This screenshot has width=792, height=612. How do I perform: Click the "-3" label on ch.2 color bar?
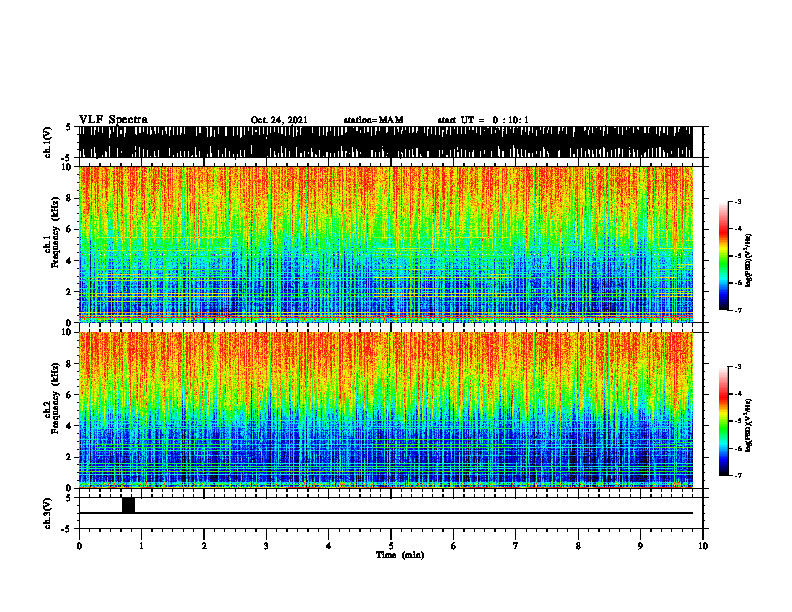click(738, 367)
